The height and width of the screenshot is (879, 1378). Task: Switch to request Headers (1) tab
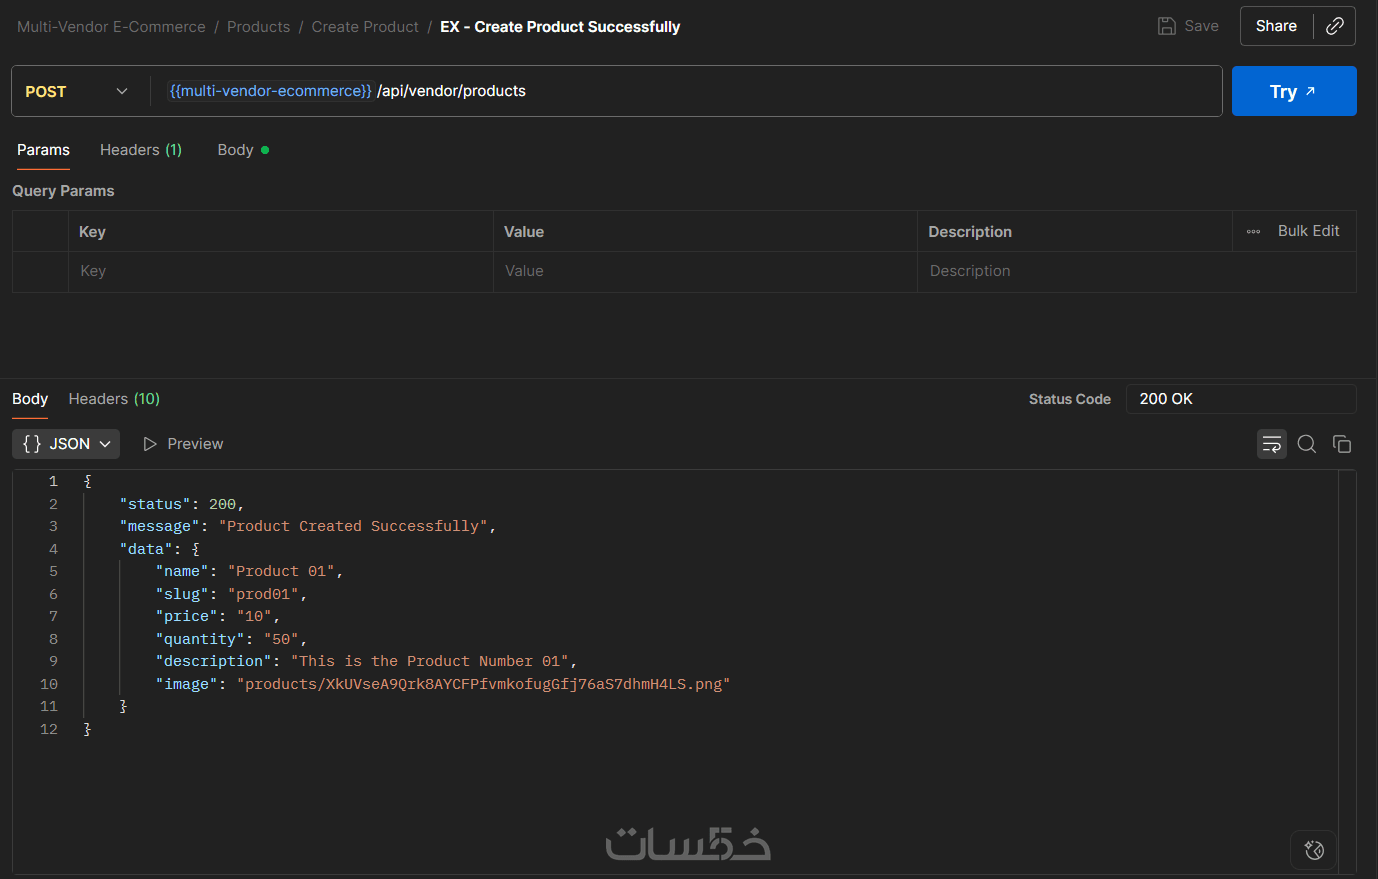tap(141, 150)
